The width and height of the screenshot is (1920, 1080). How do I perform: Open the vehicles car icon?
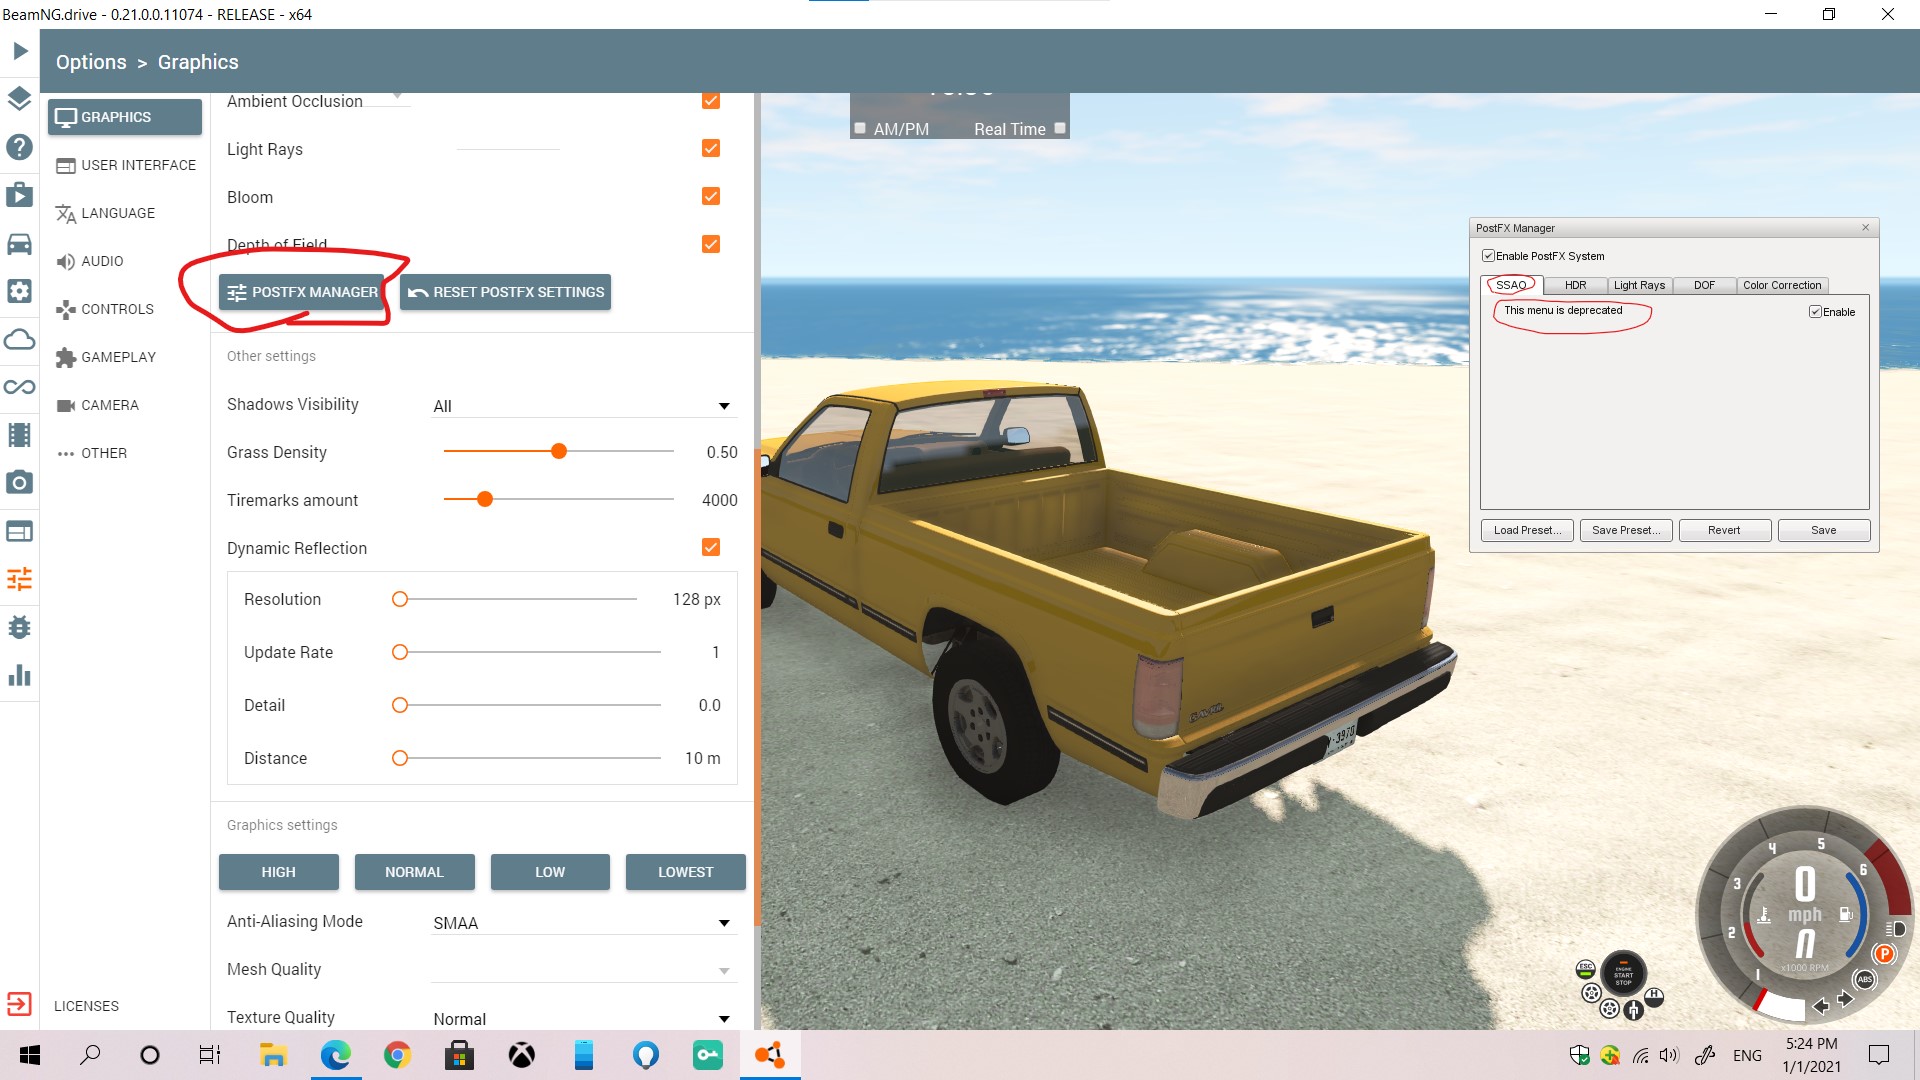click(x=19, y=244)
